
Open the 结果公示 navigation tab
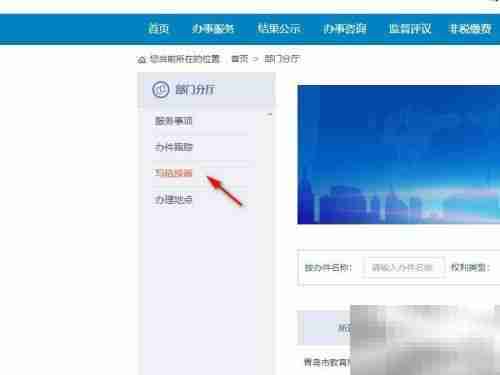279,29
